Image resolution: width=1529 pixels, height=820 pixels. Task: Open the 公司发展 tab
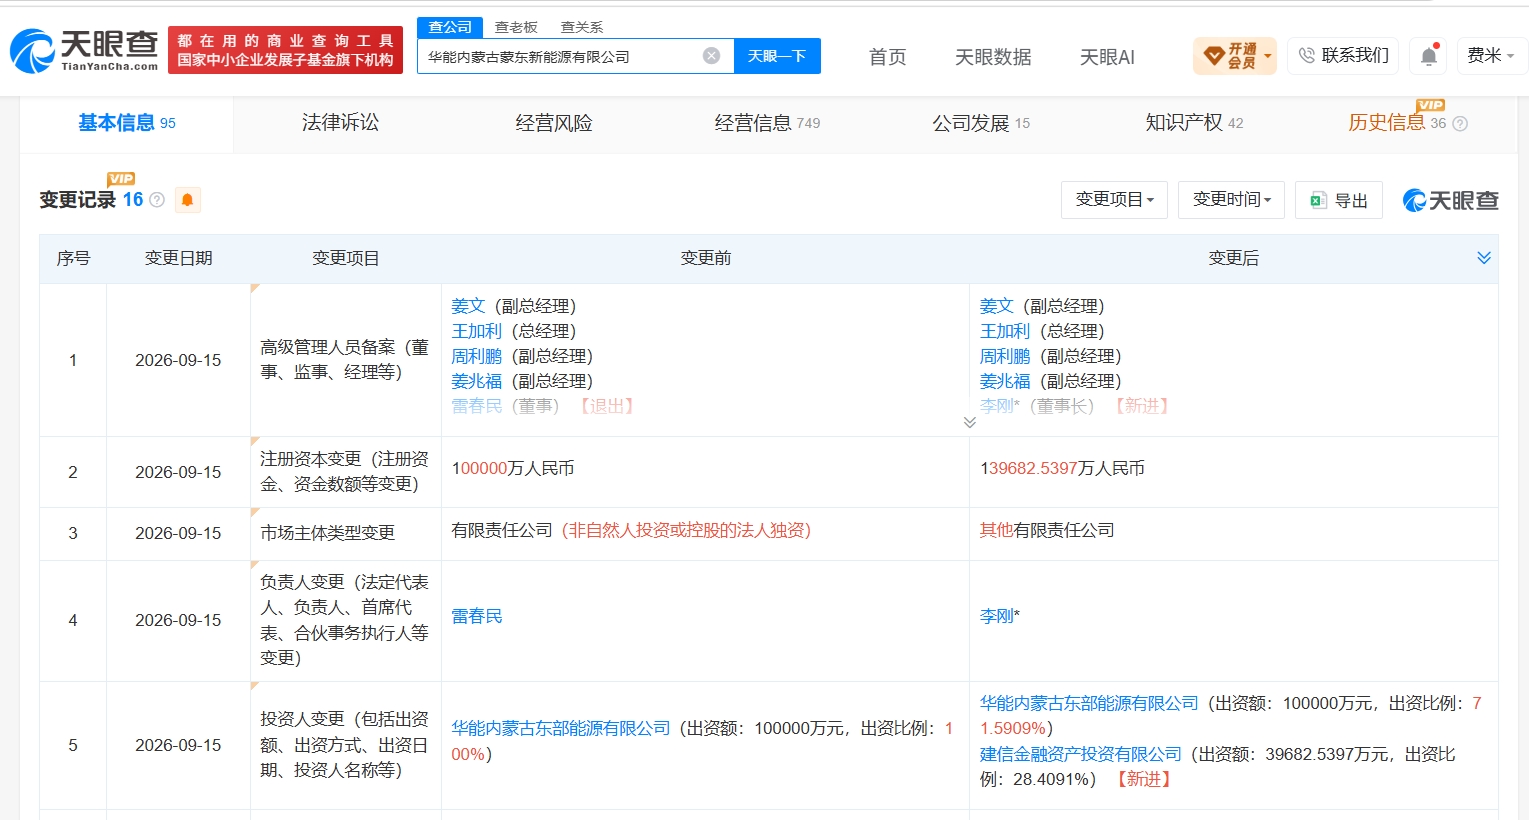coord(981,123)
